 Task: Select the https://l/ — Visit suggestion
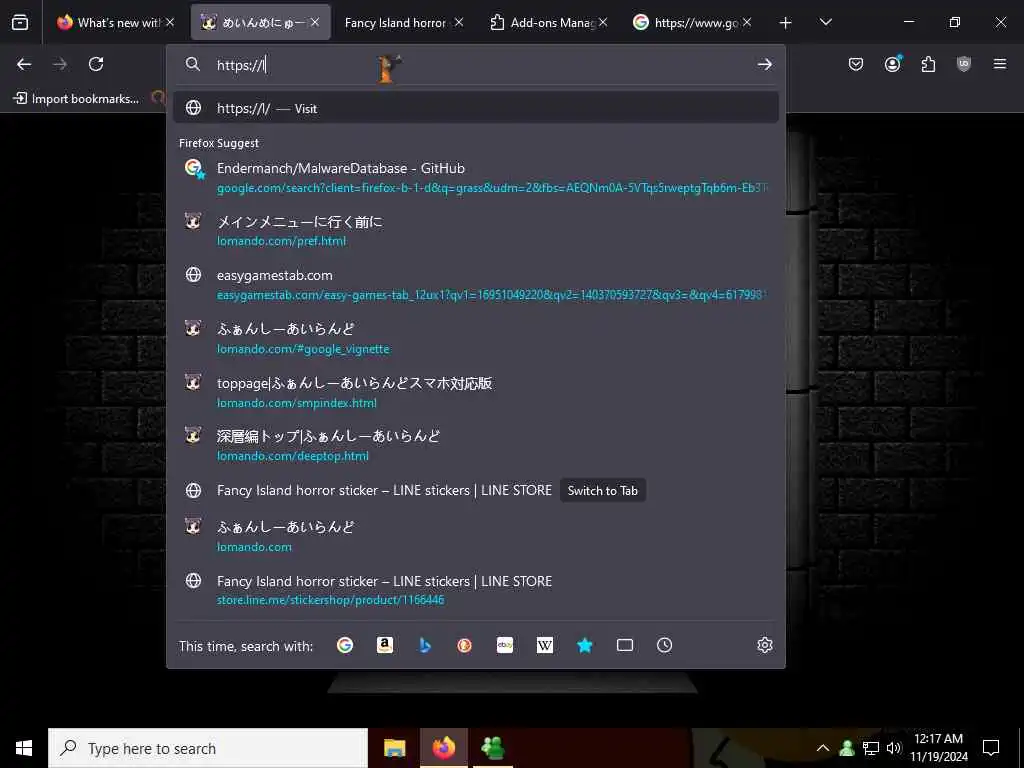(x=475, y=108)
